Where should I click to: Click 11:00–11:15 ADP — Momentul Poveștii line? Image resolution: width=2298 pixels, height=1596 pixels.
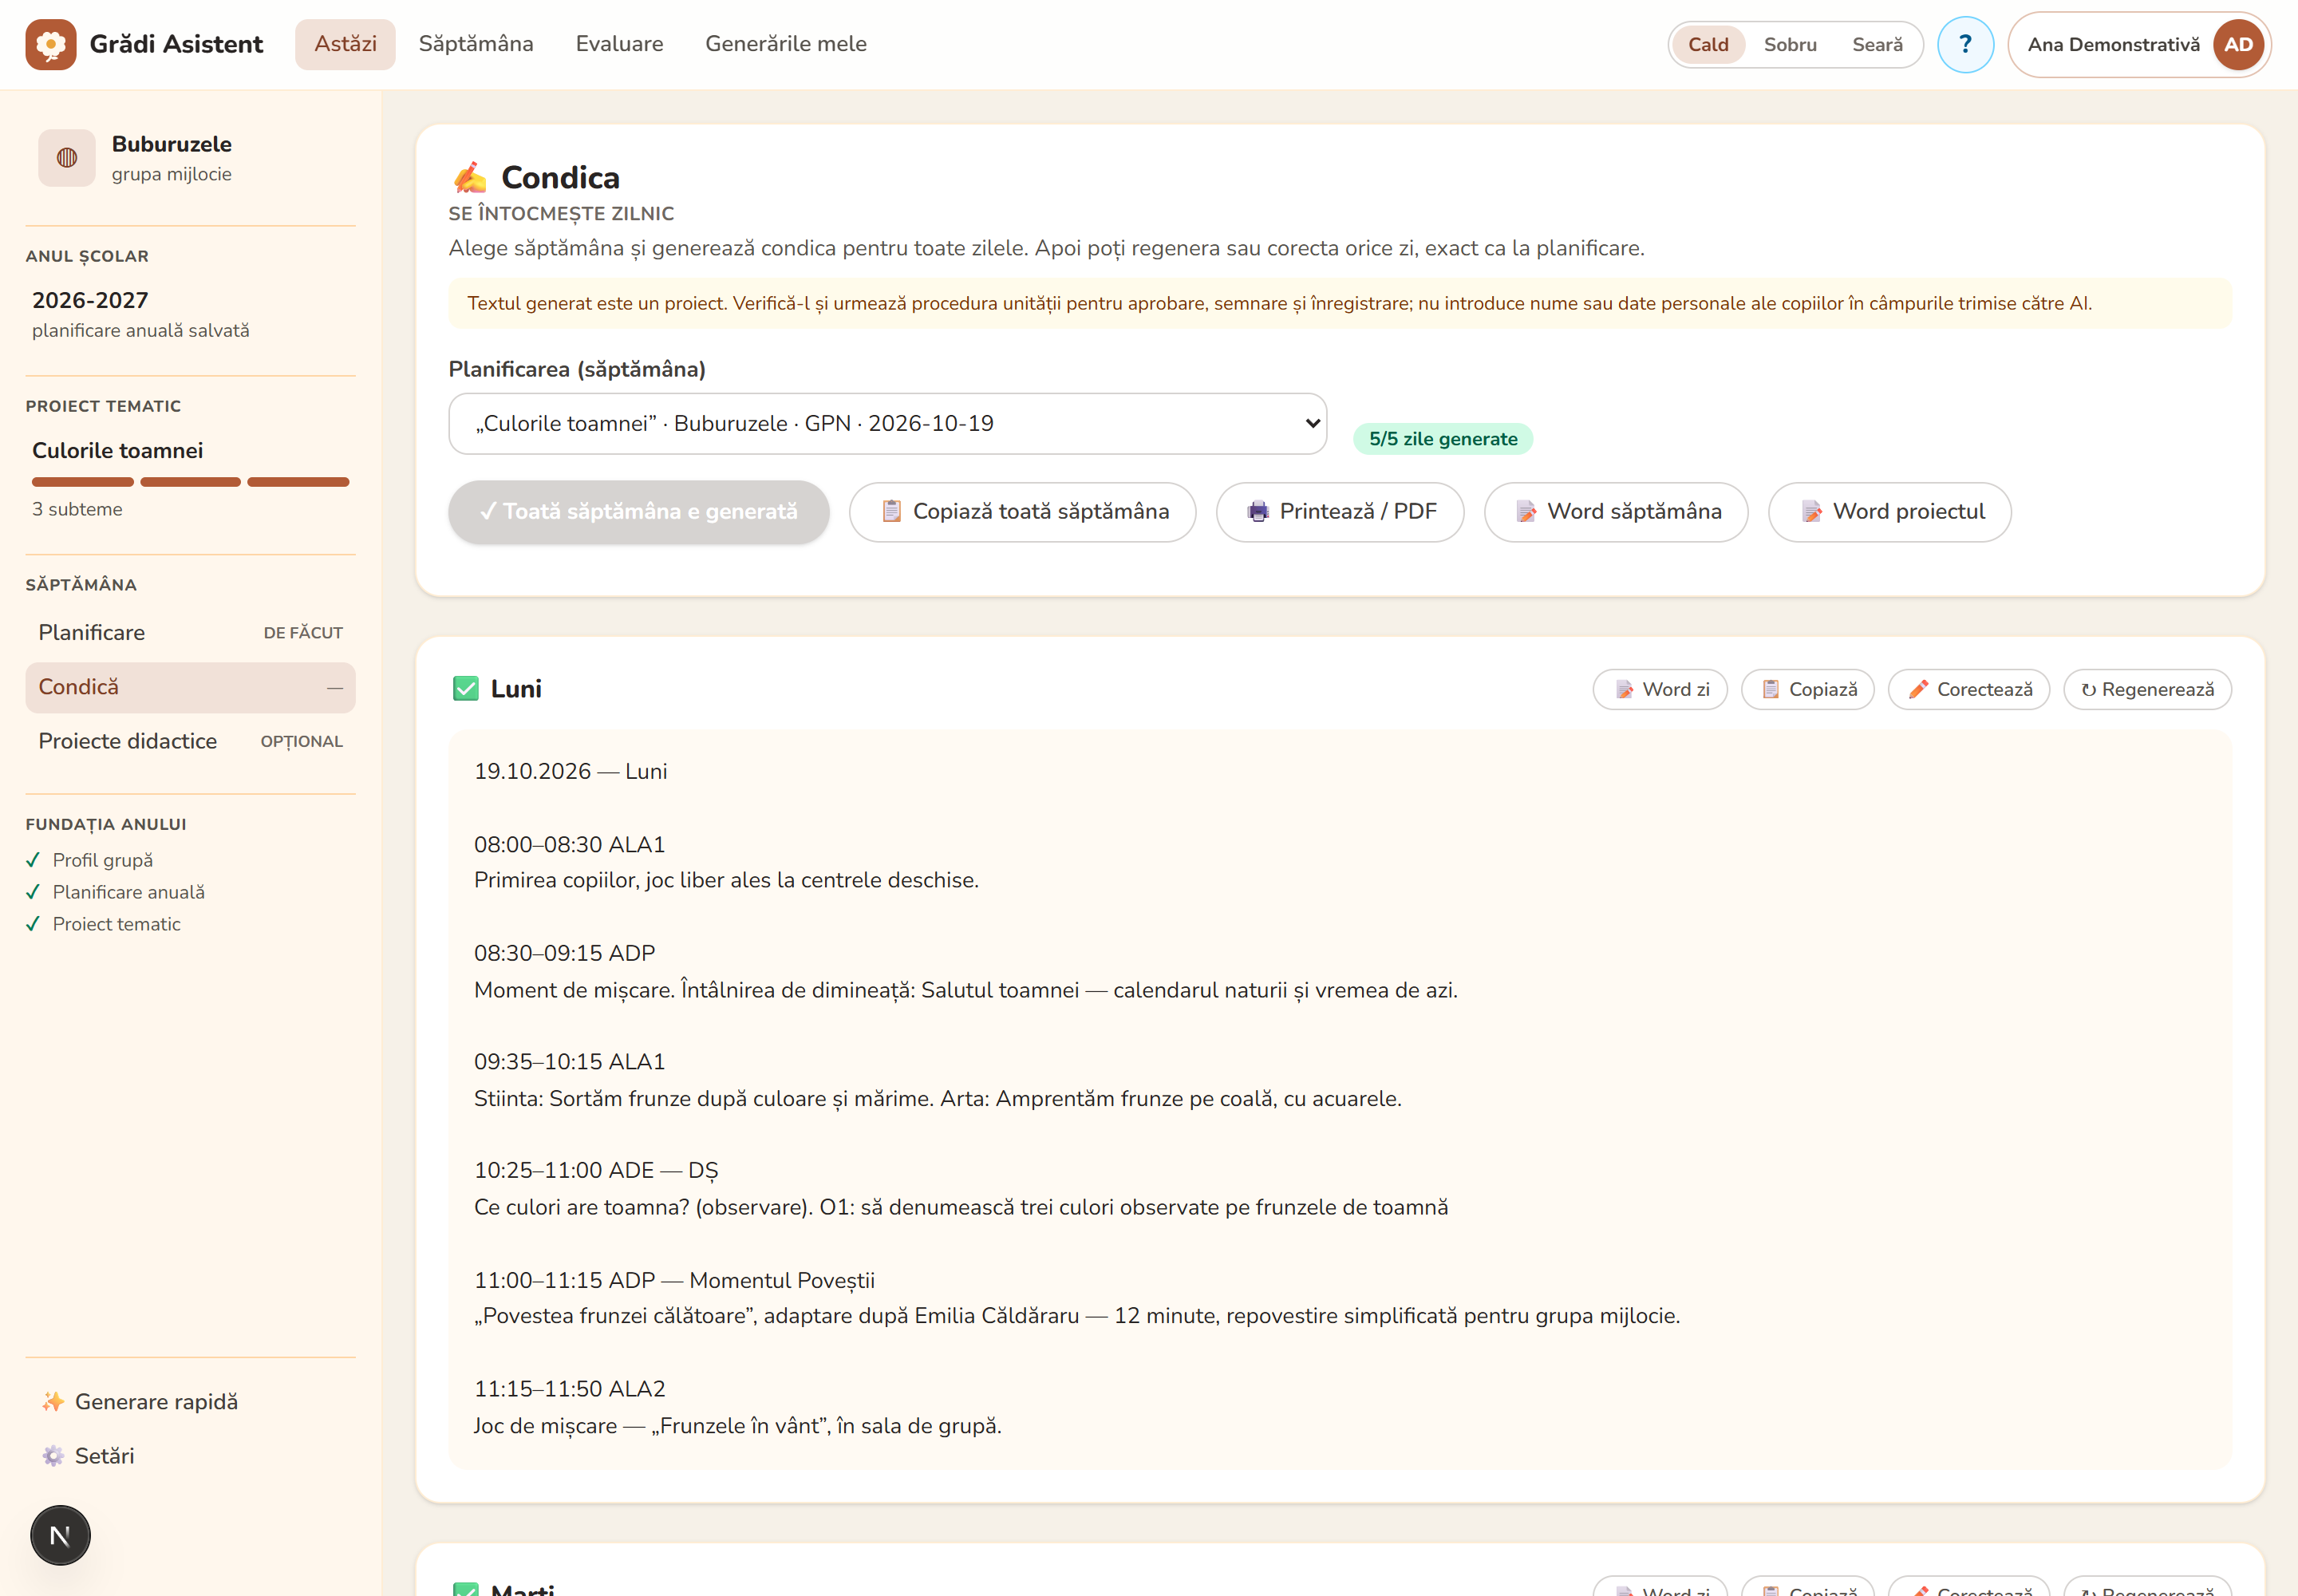674,1281
